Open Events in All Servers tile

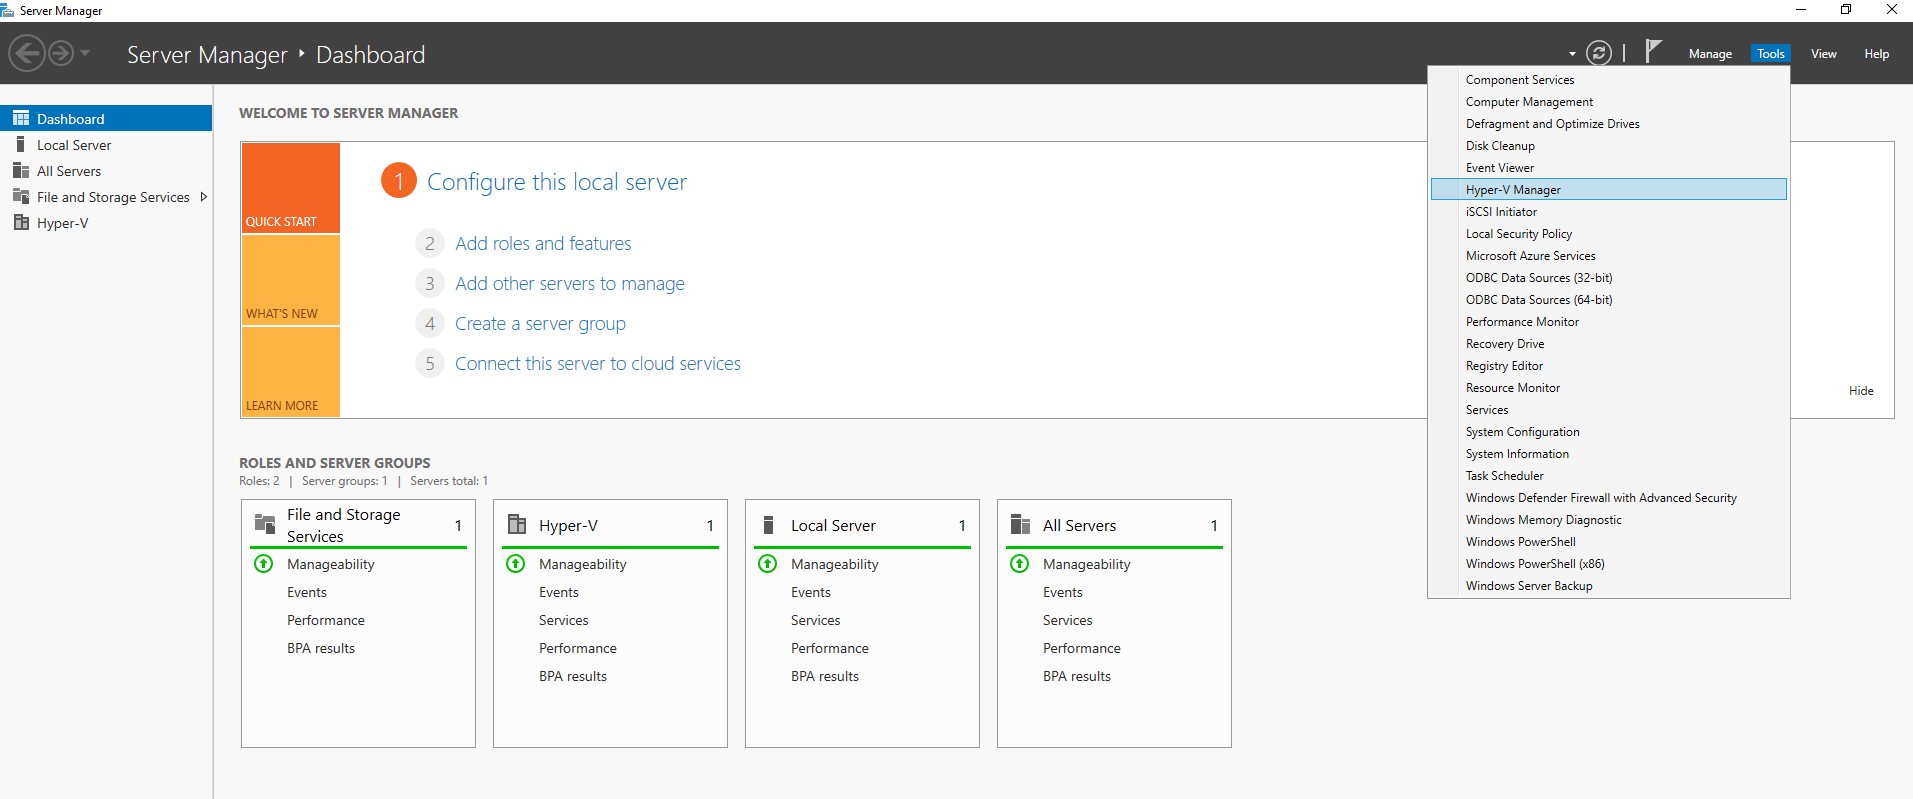[x=1063, y=592]
